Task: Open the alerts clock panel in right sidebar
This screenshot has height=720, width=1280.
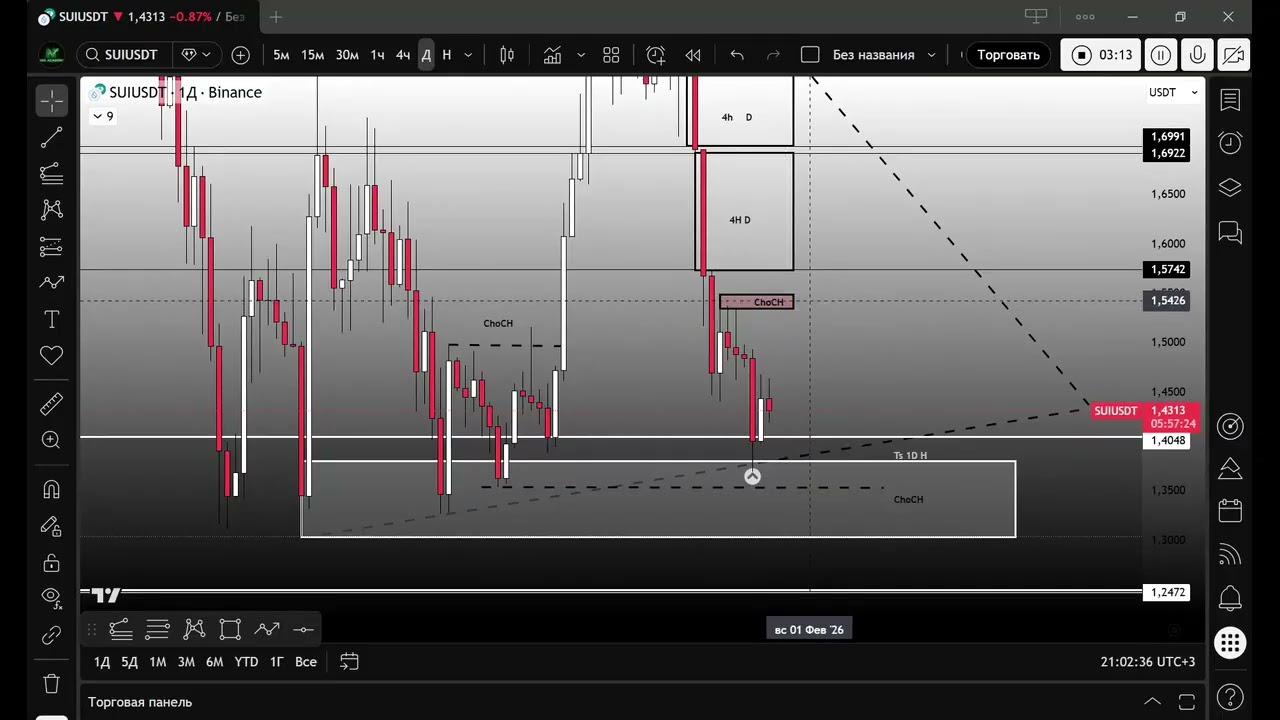Action: [1230, 143]
